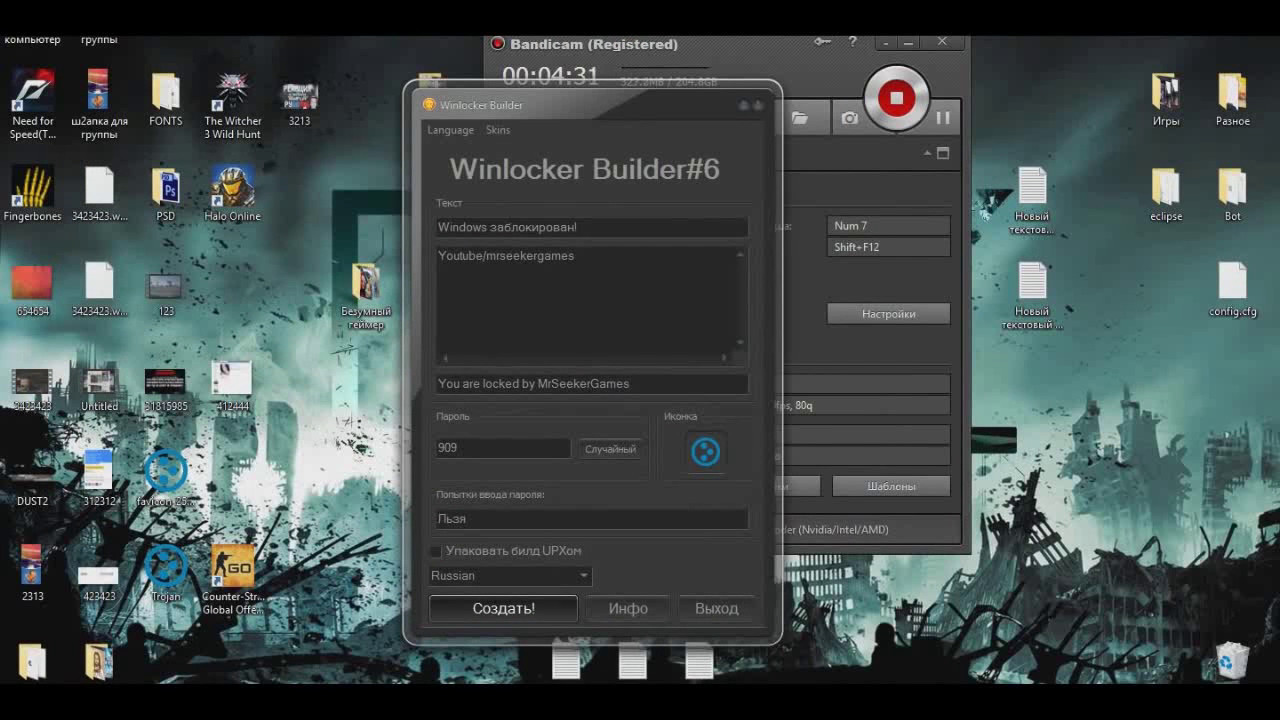Select the eclipse folder on desktop

click(x=1166, y=194)
